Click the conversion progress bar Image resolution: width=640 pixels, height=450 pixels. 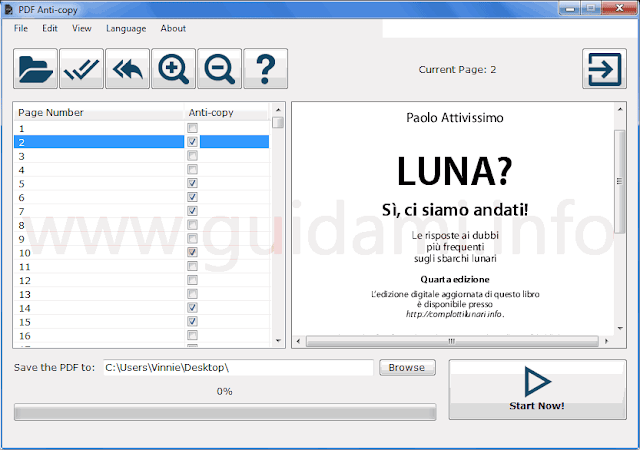tap(225, 412)
